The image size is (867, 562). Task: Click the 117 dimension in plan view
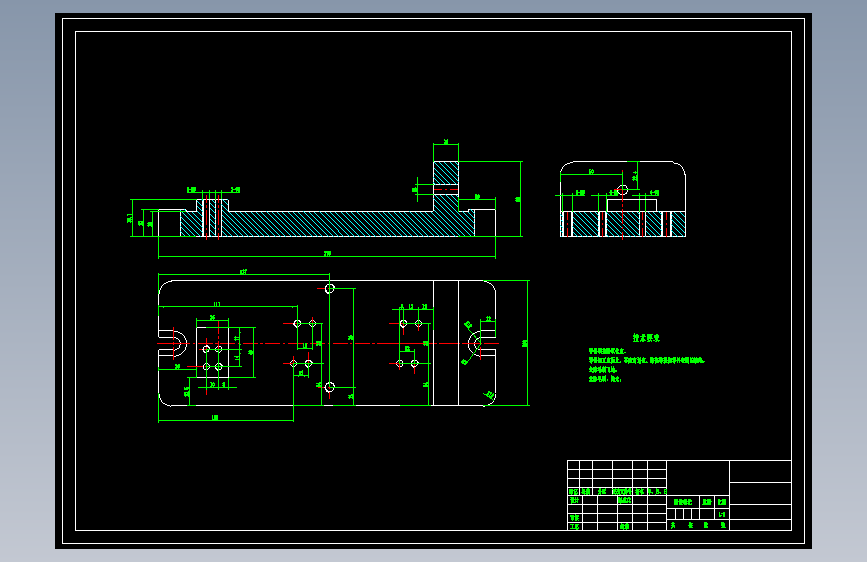[x=217, y=304]
